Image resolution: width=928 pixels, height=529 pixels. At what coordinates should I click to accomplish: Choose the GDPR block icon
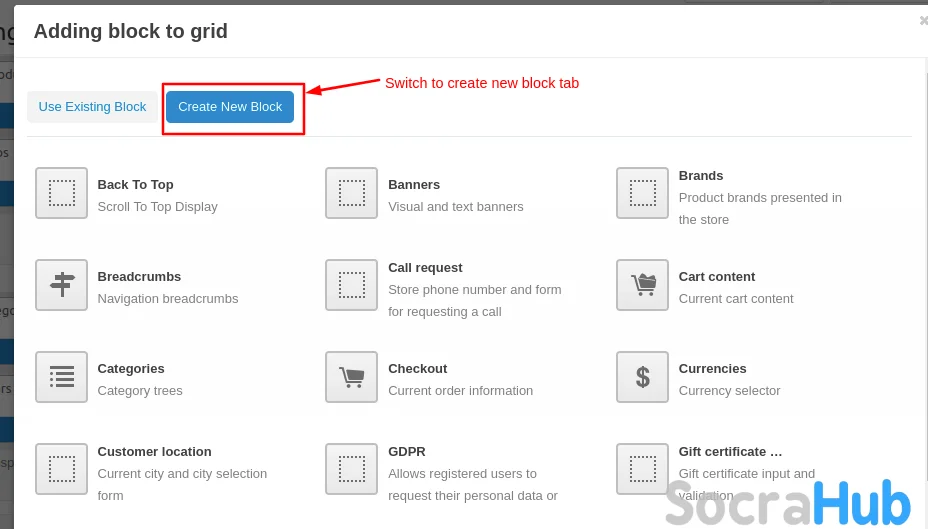click(x=351, y=469)
